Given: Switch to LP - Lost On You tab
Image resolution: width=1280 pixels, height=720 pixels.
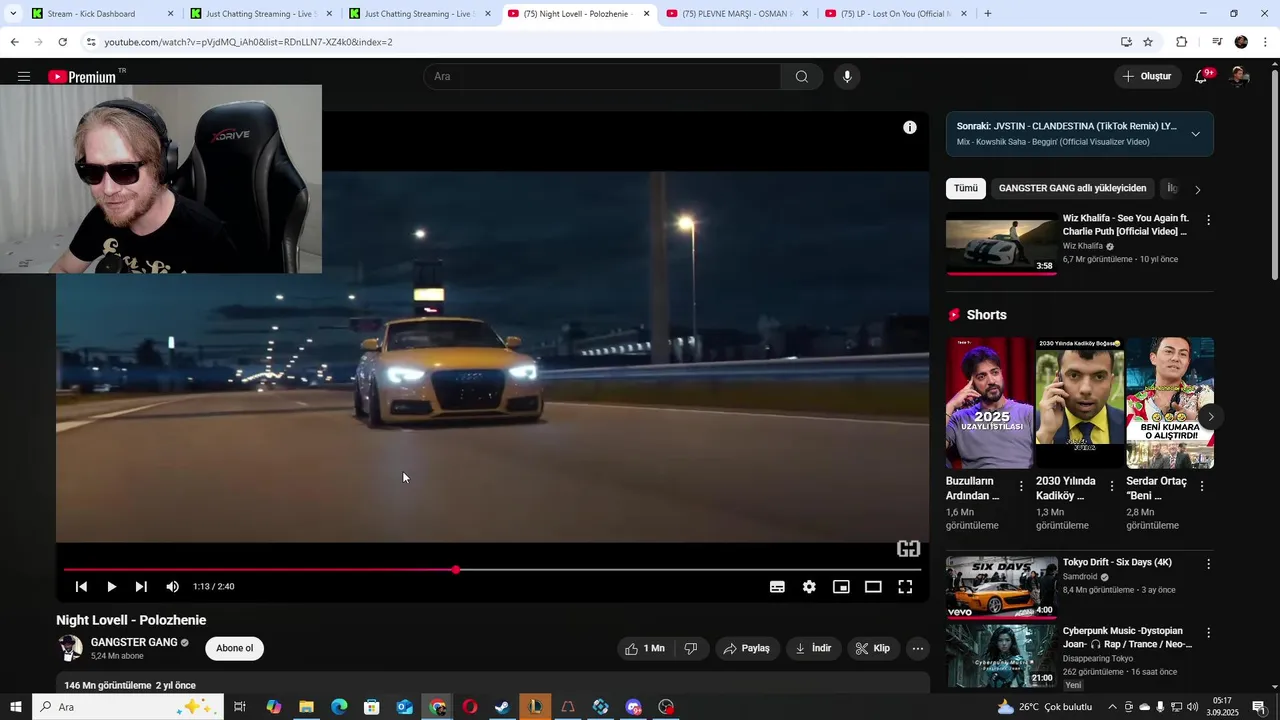Looking at the screenshot, I should click(895, 14).
